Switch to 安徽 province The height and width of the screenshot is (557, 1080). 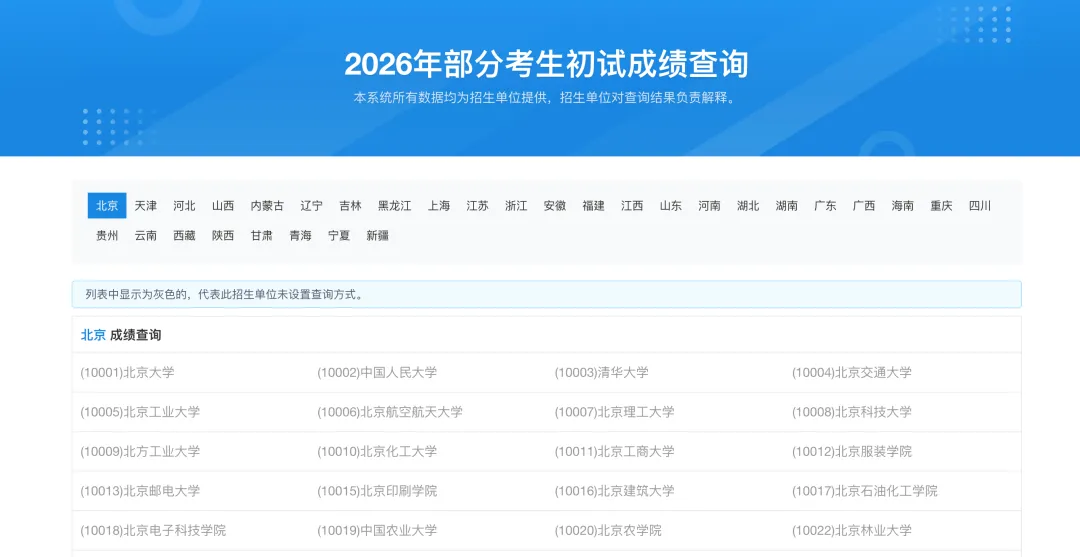point(554,205)
